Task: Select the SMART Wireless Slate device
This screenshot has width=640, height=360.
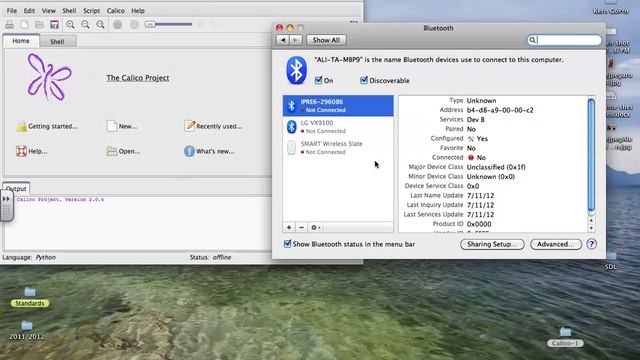Action: click(338, 147)
